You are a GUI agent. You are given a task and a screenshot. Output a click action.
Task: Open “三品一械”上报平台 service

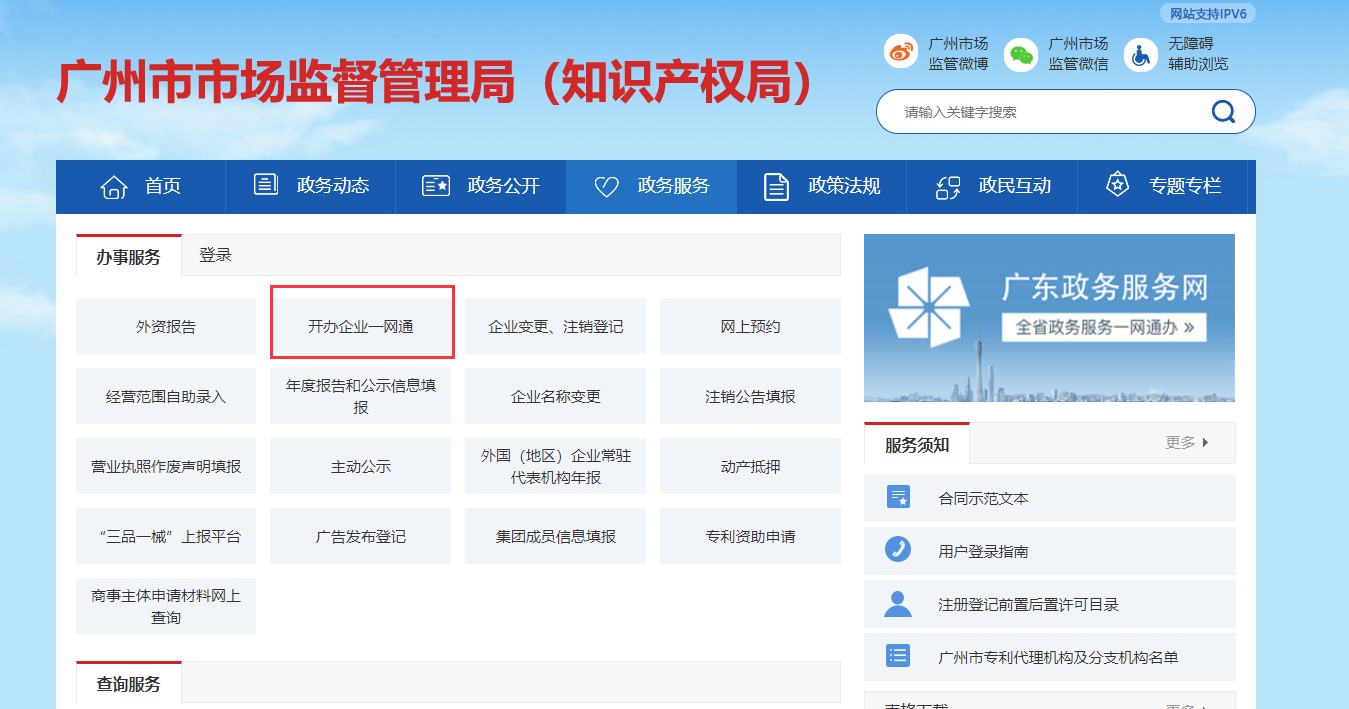(x=166, y=536)
